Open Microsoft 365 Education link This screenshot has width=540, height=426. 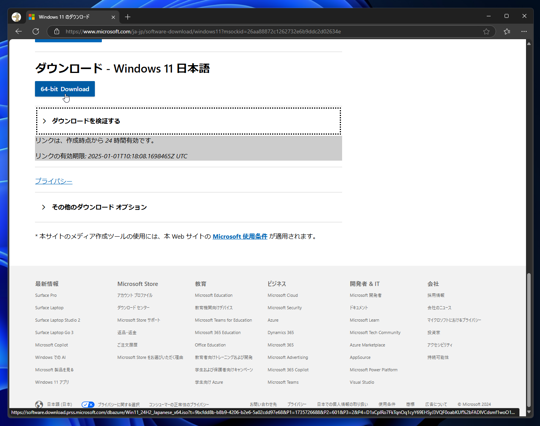pyautogui.click(x=218, y=332)
